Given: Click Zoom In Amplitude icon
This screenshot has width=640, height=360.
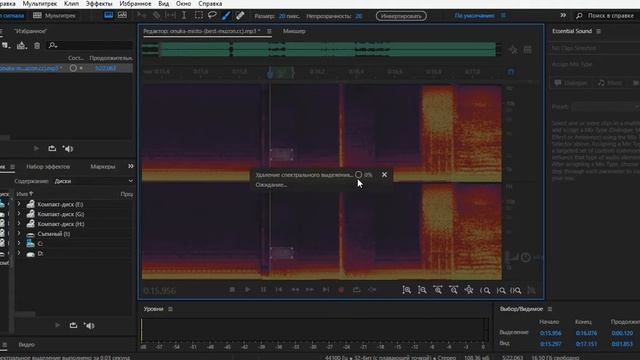Looking at the screenshot, I should click(x=407, y=290).
